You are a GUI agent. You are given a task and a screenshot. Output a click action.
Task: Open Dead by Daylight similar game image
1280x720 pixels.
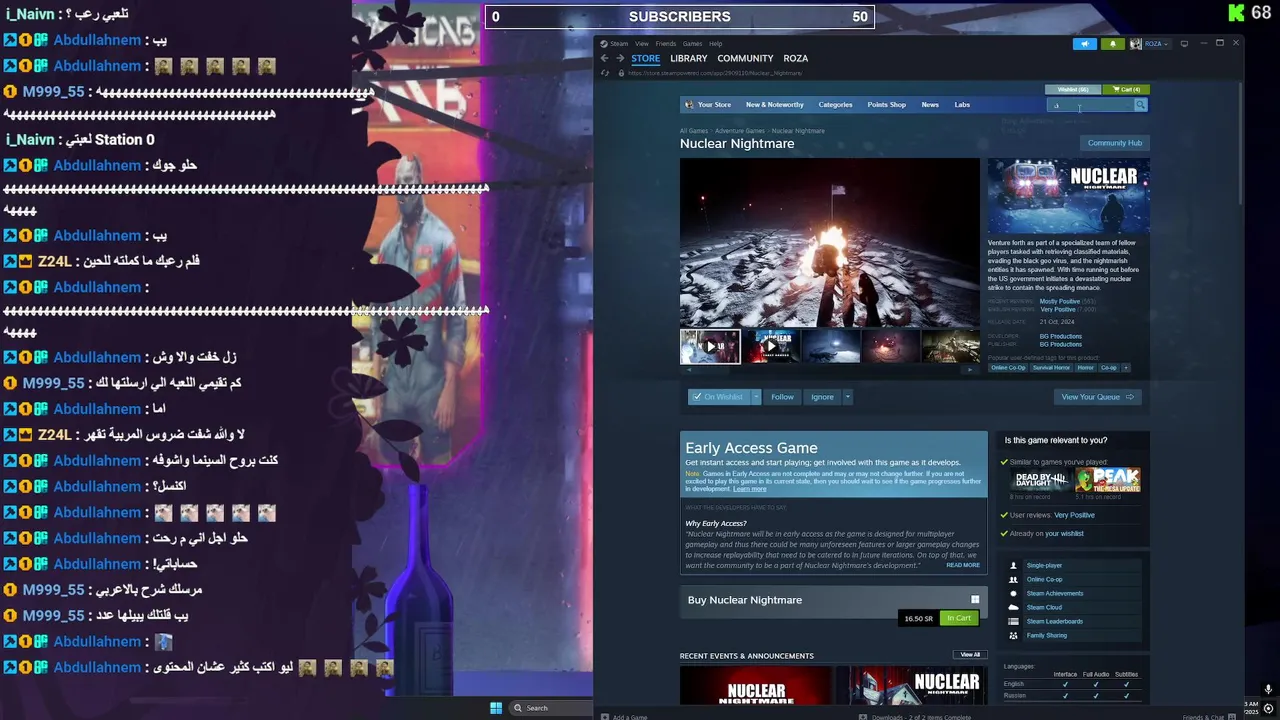(x=1041, y=480)
